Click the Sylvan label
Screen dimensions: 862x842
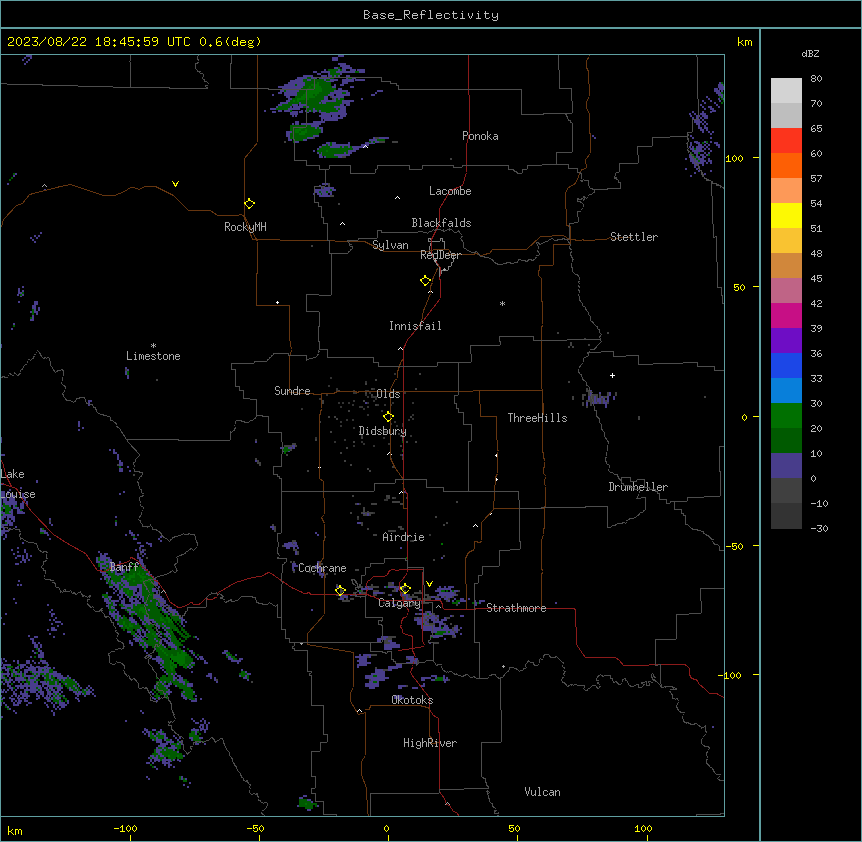(x=390, y=245)
